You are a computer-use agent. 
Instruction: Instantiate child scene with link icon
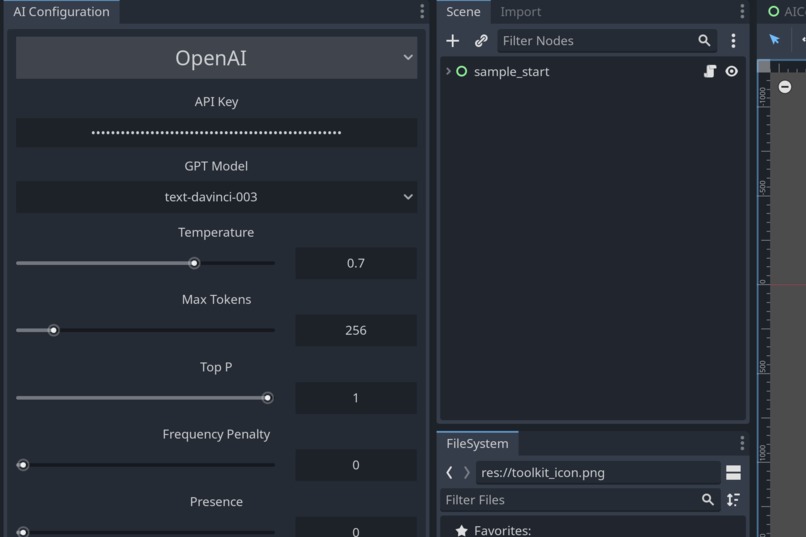[481, 41]
